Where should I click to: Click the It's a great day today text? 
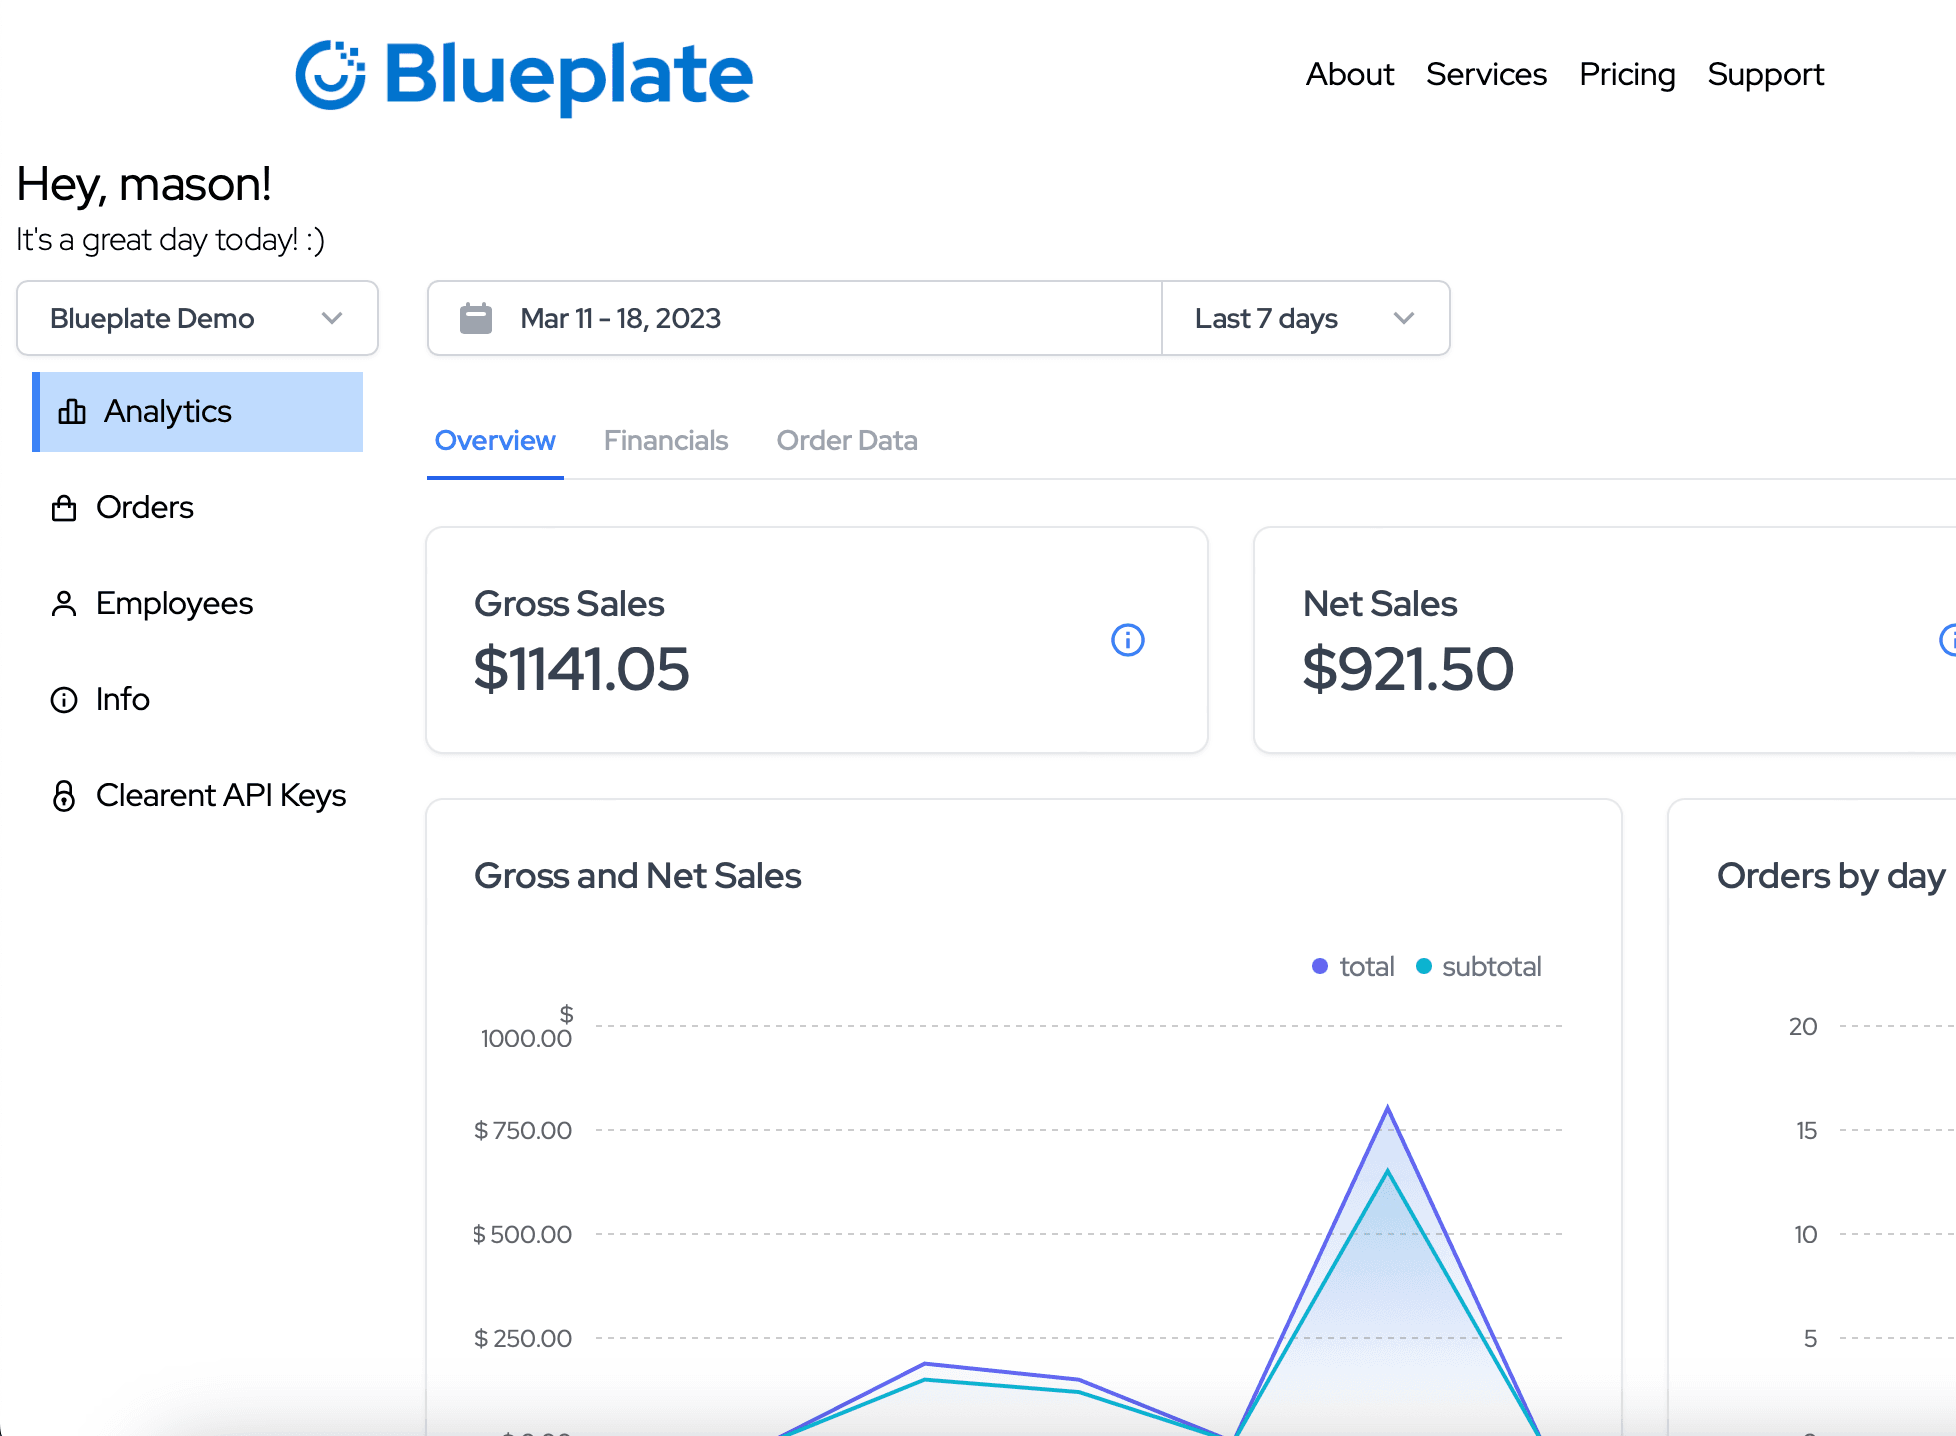pos(171,240)
